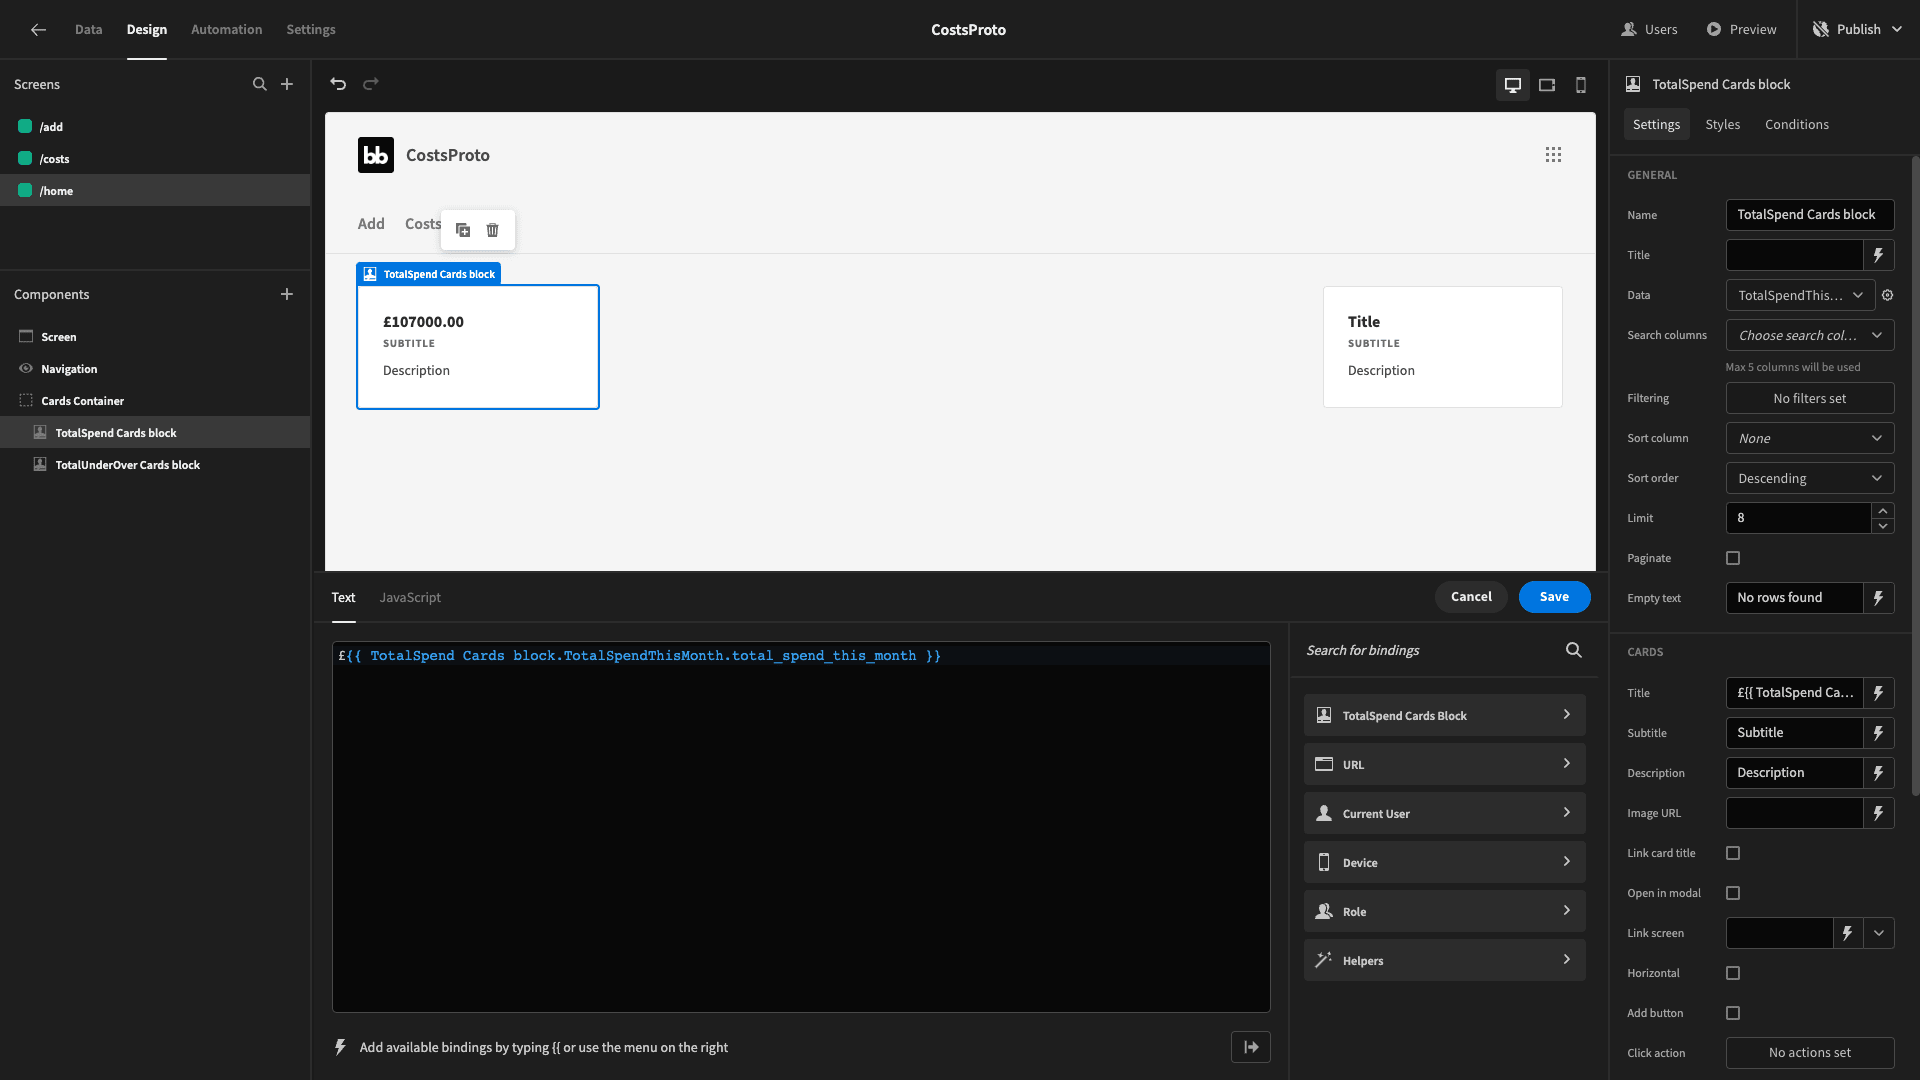Add a new component with plus icon

coord(287,294)
